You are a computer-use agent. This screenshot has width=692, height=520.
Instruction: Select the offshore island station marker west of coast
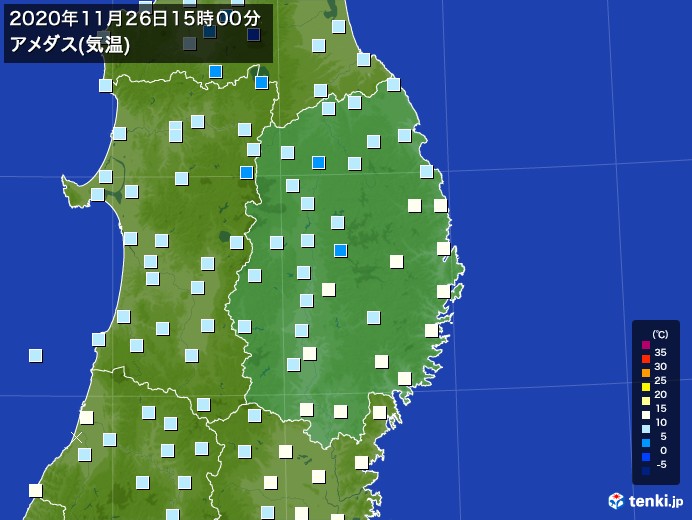36,355
